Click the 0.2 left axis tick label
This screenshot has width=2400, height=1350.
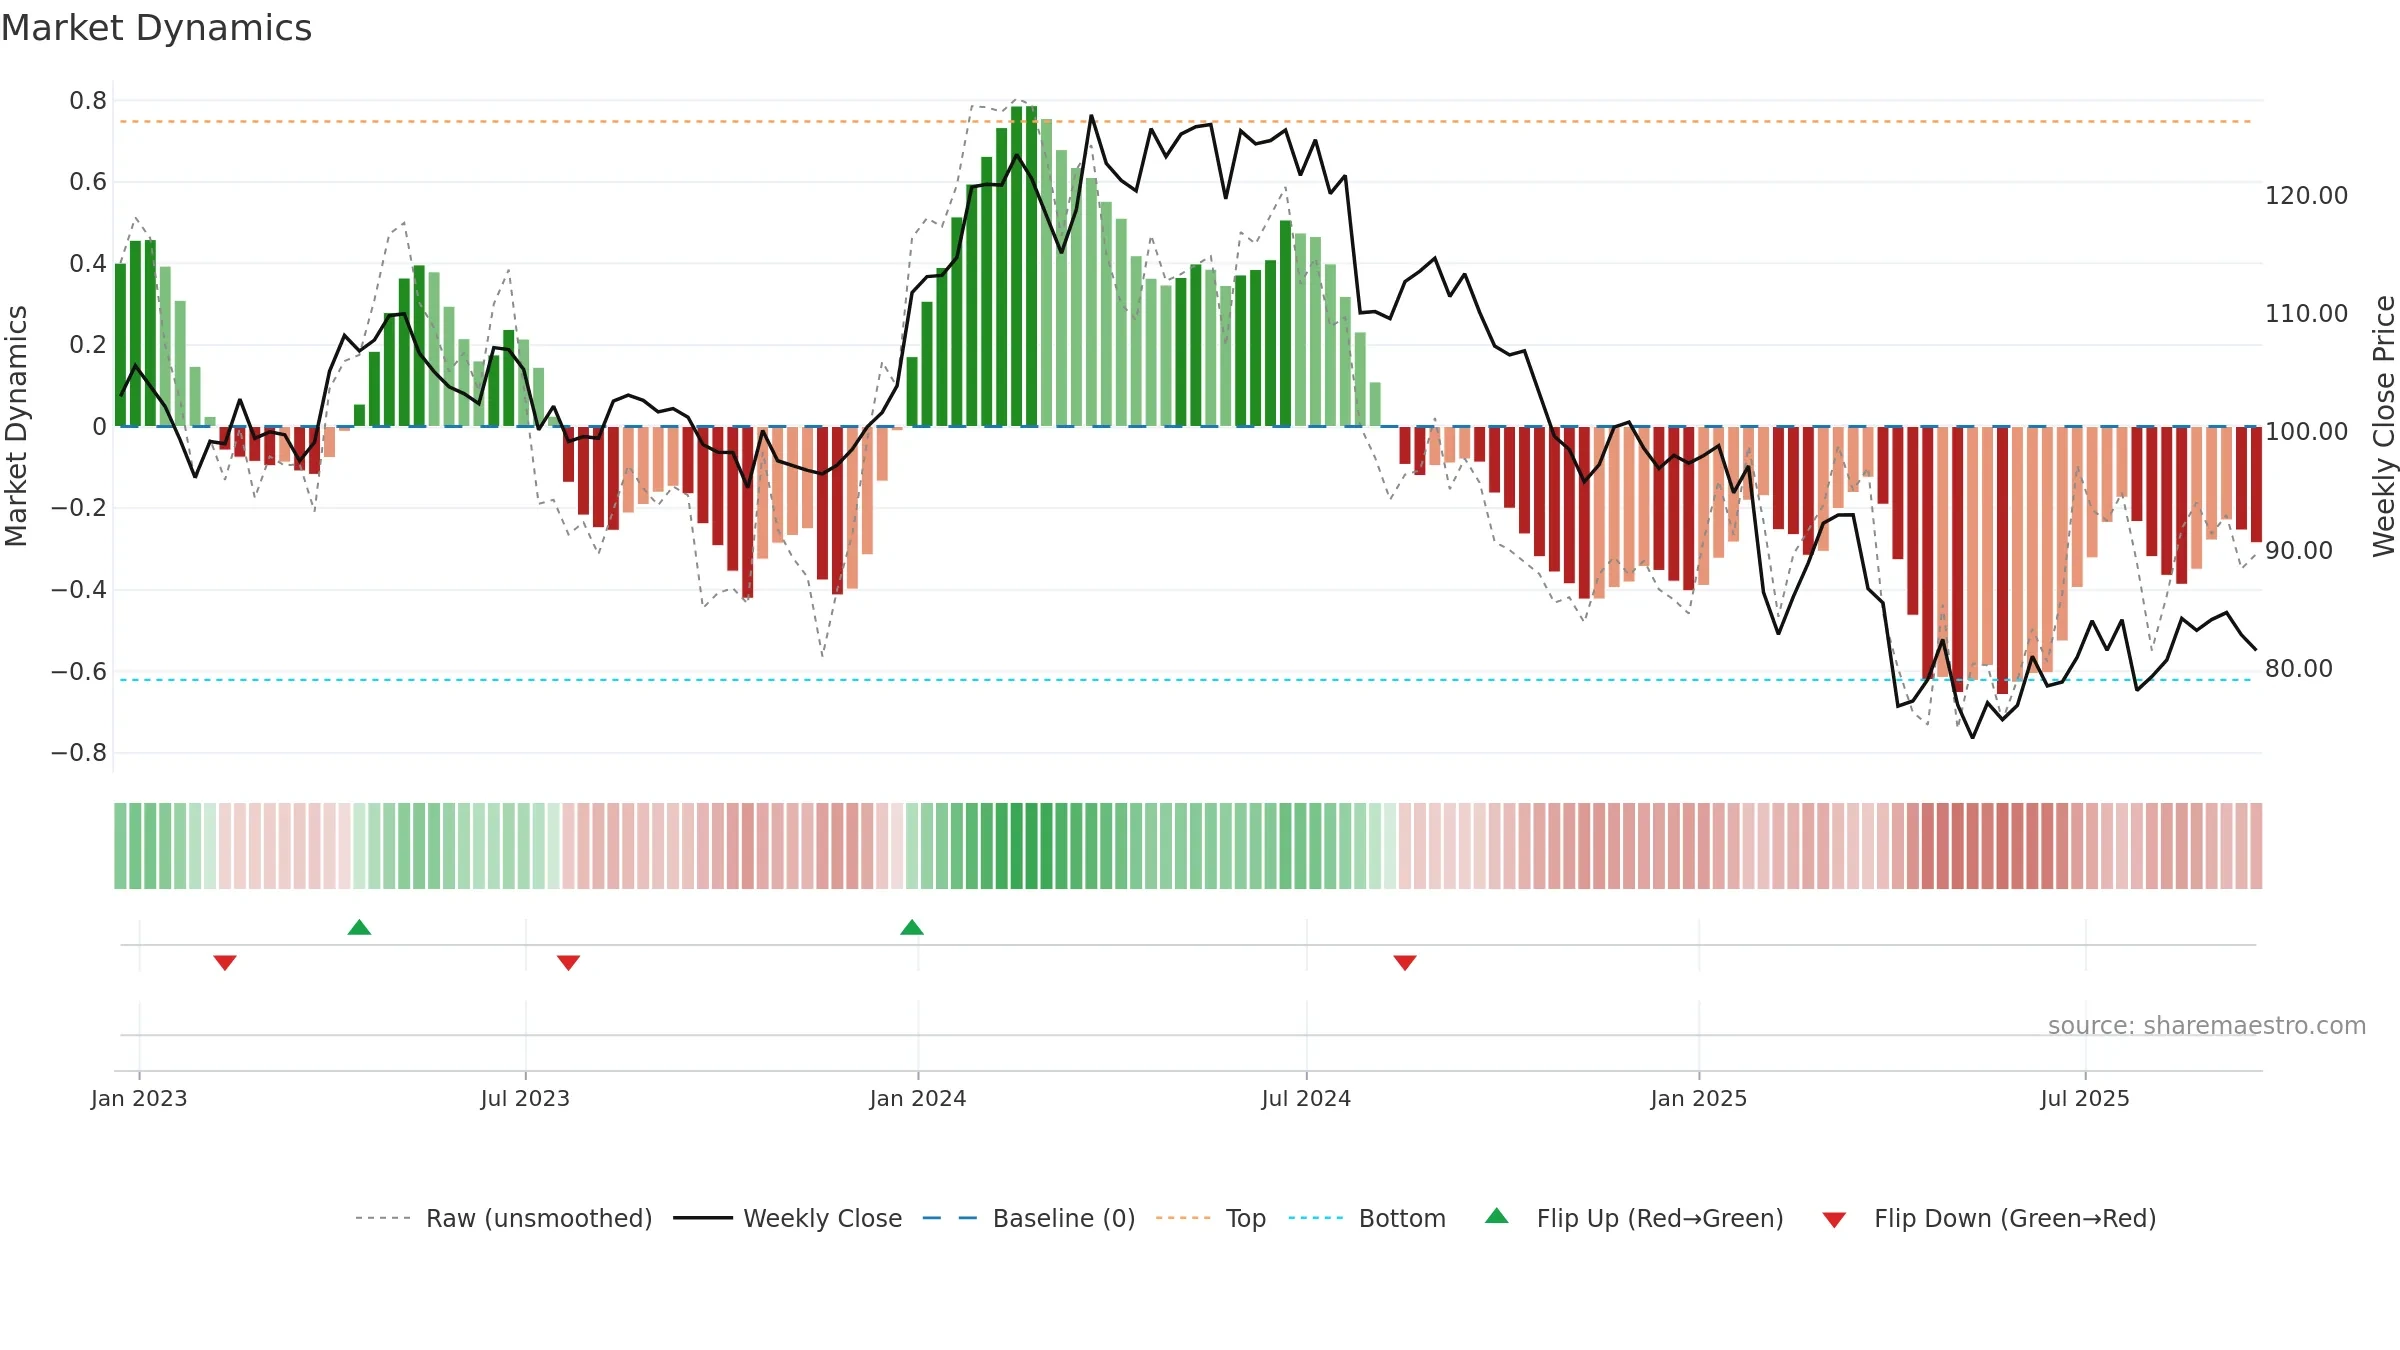coord(88,344)
